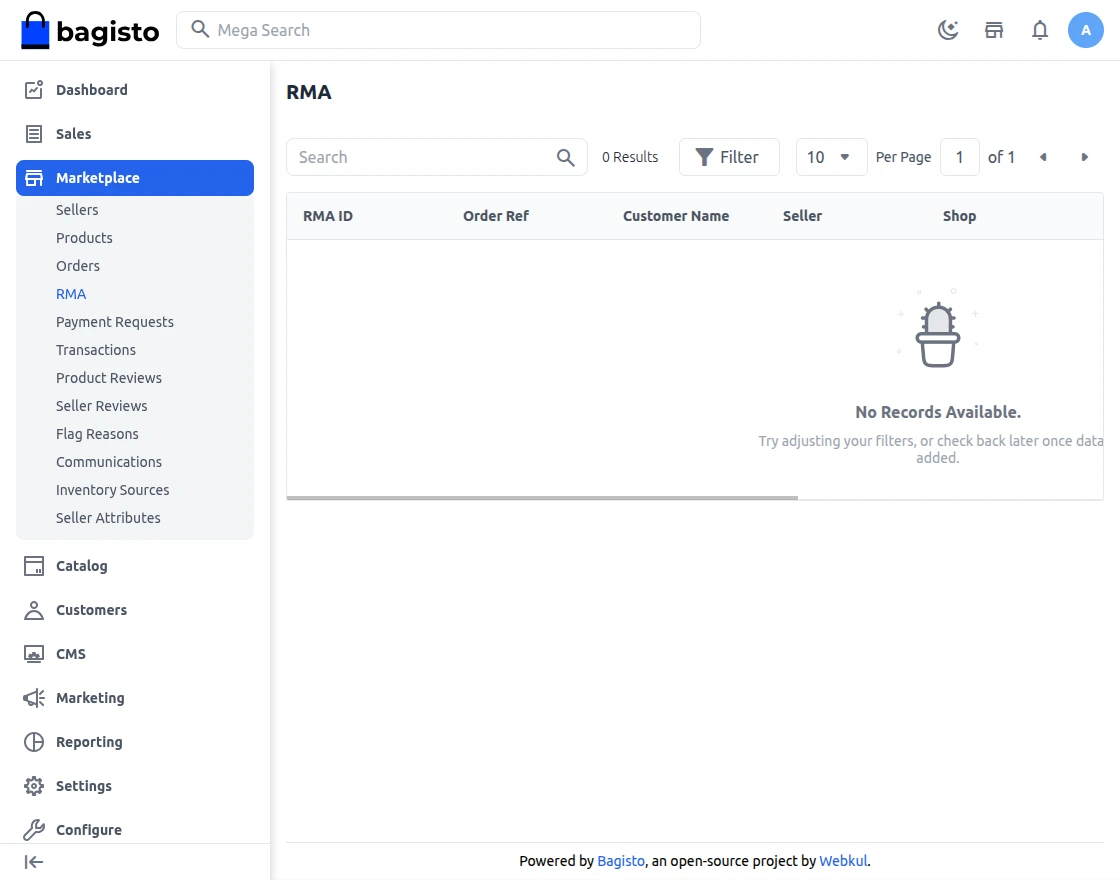
Task: Focus the RMA Search field
Action: [x=436, y=157]
